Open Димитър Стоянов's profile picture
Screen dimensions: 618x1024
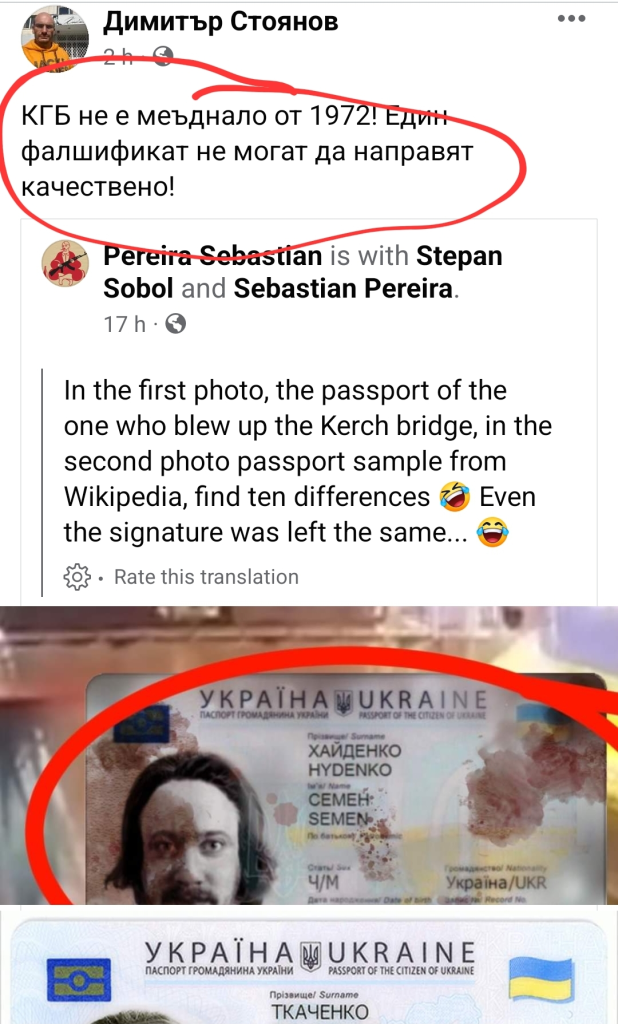click(46, 39)
